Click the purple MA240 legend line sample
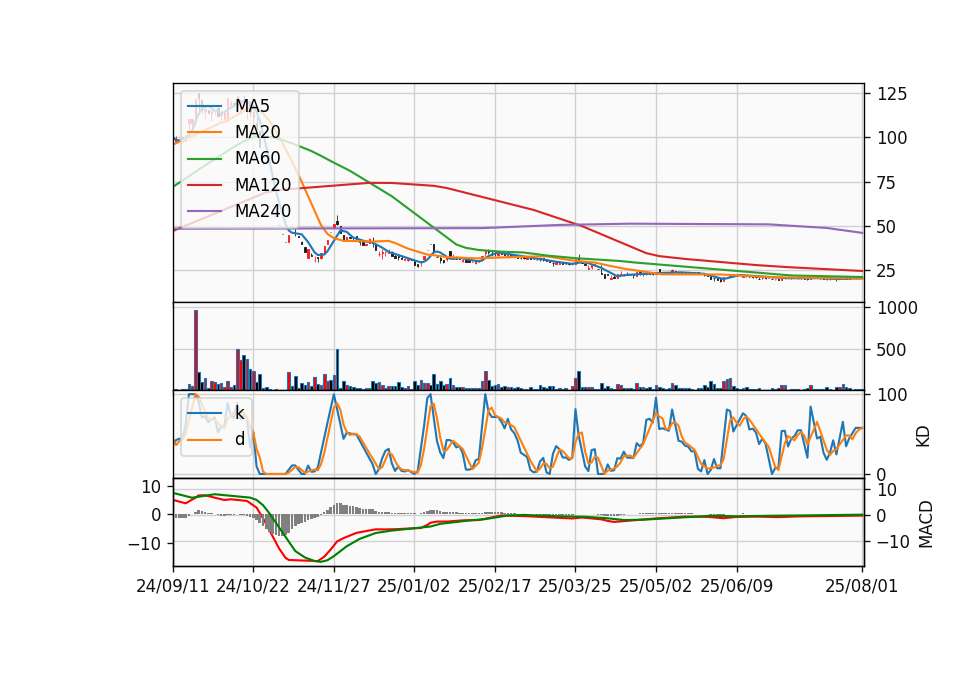Screen dimensions: 960x690 tap(204, 211)
